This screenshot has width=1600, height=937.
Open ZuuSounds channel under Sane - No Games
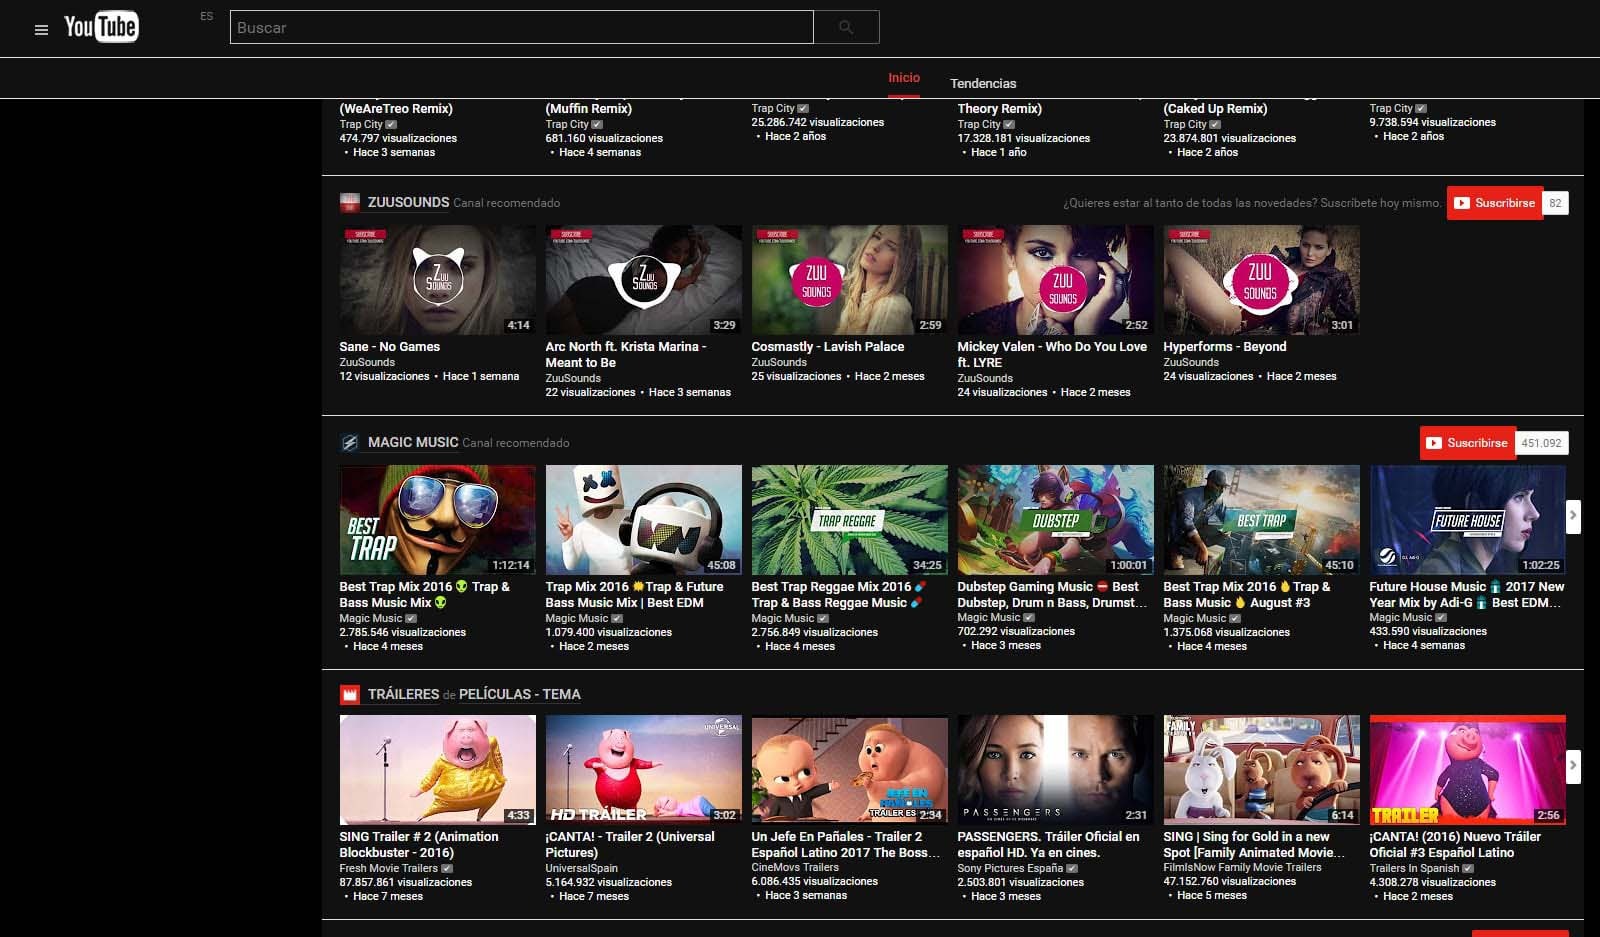(367, 362)
